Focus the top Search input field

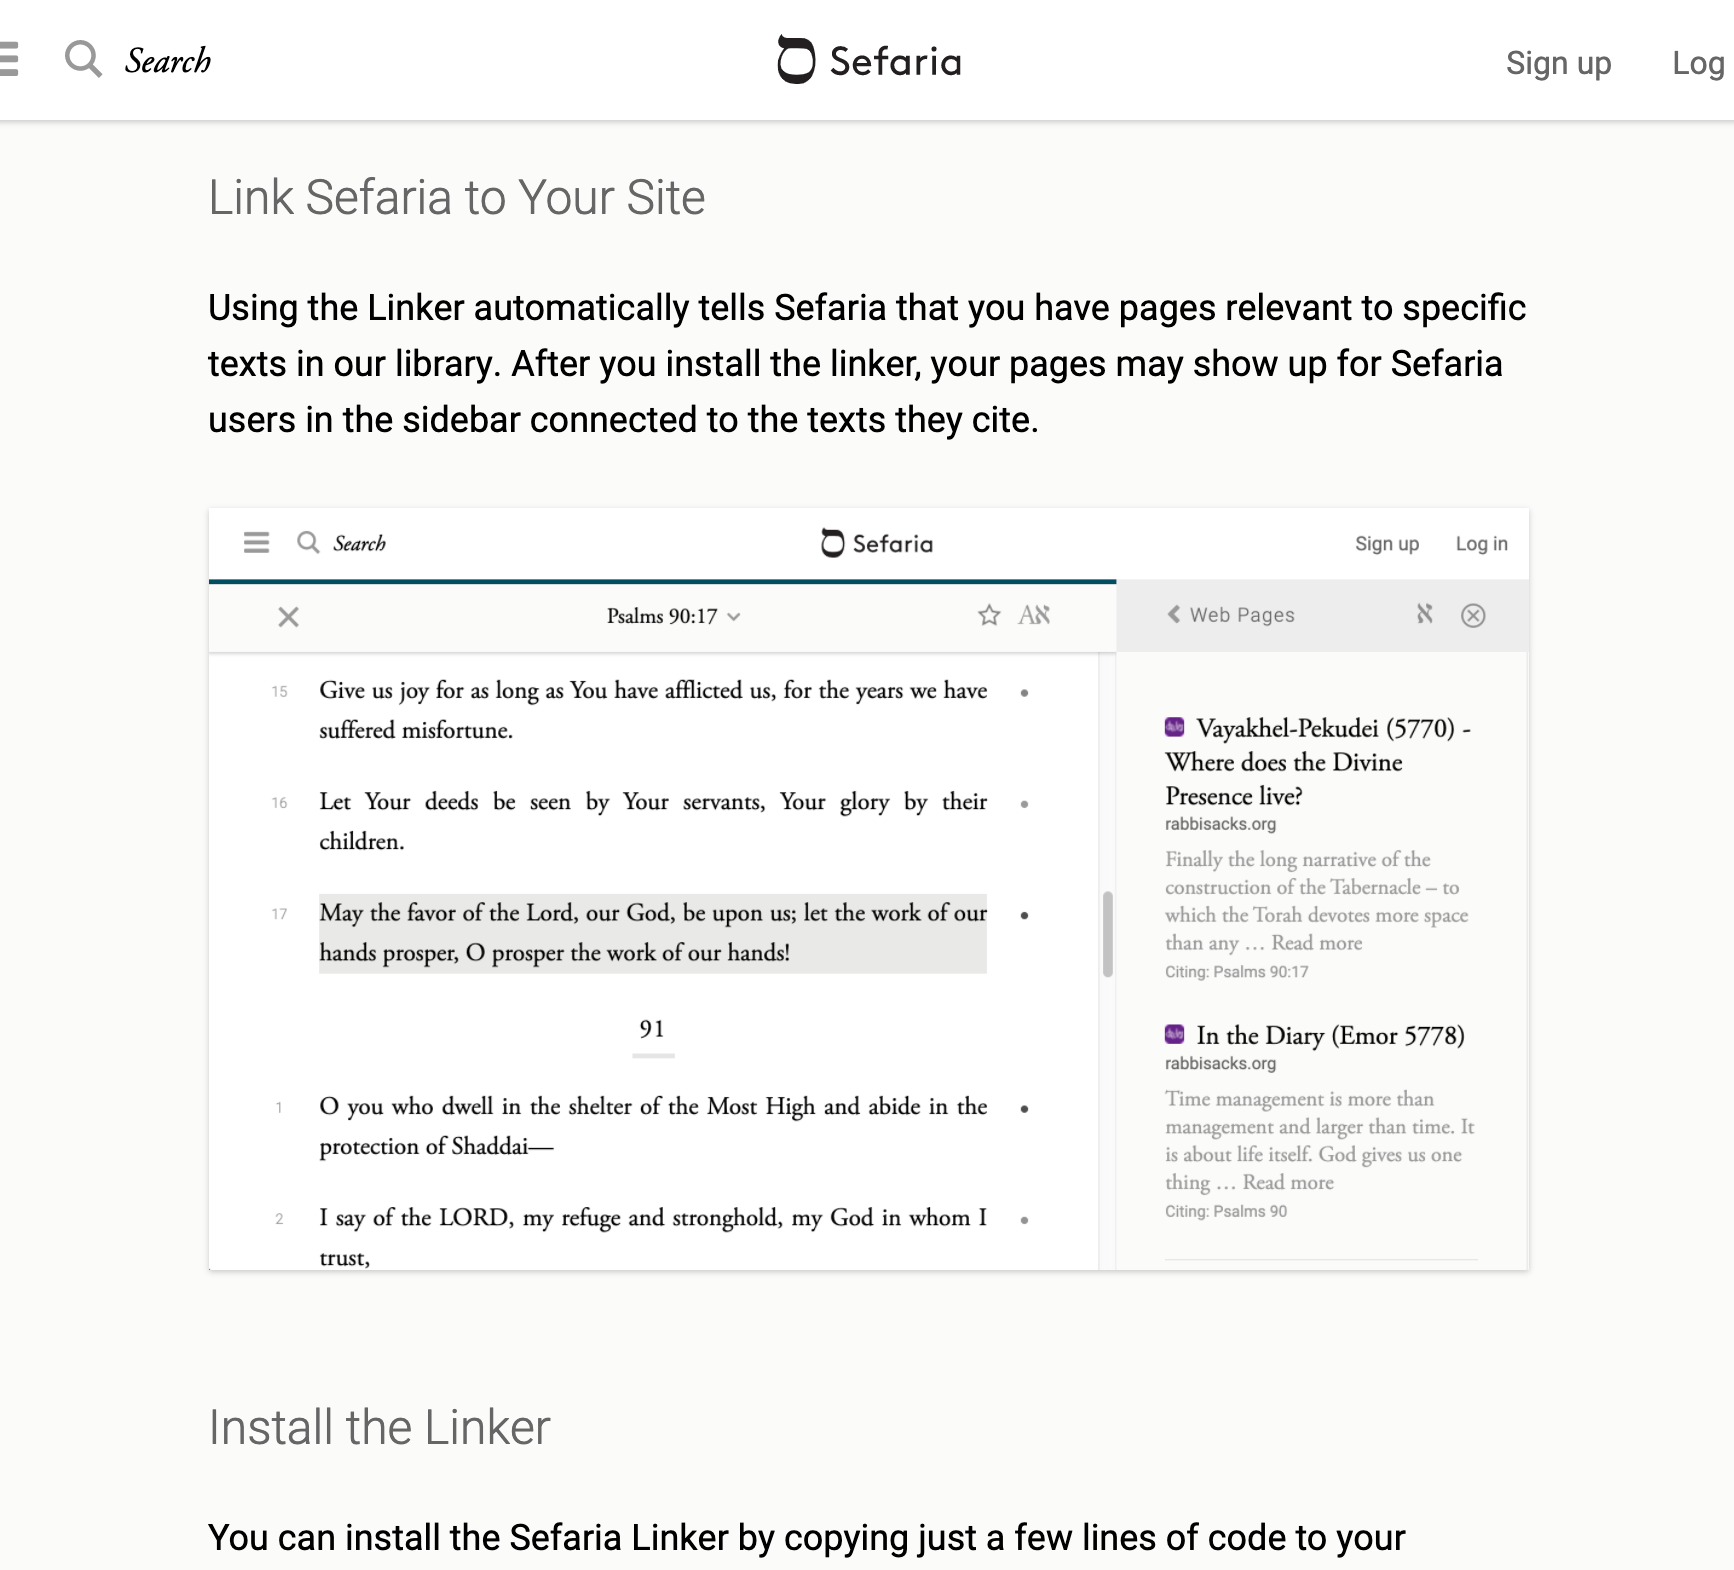168,61
